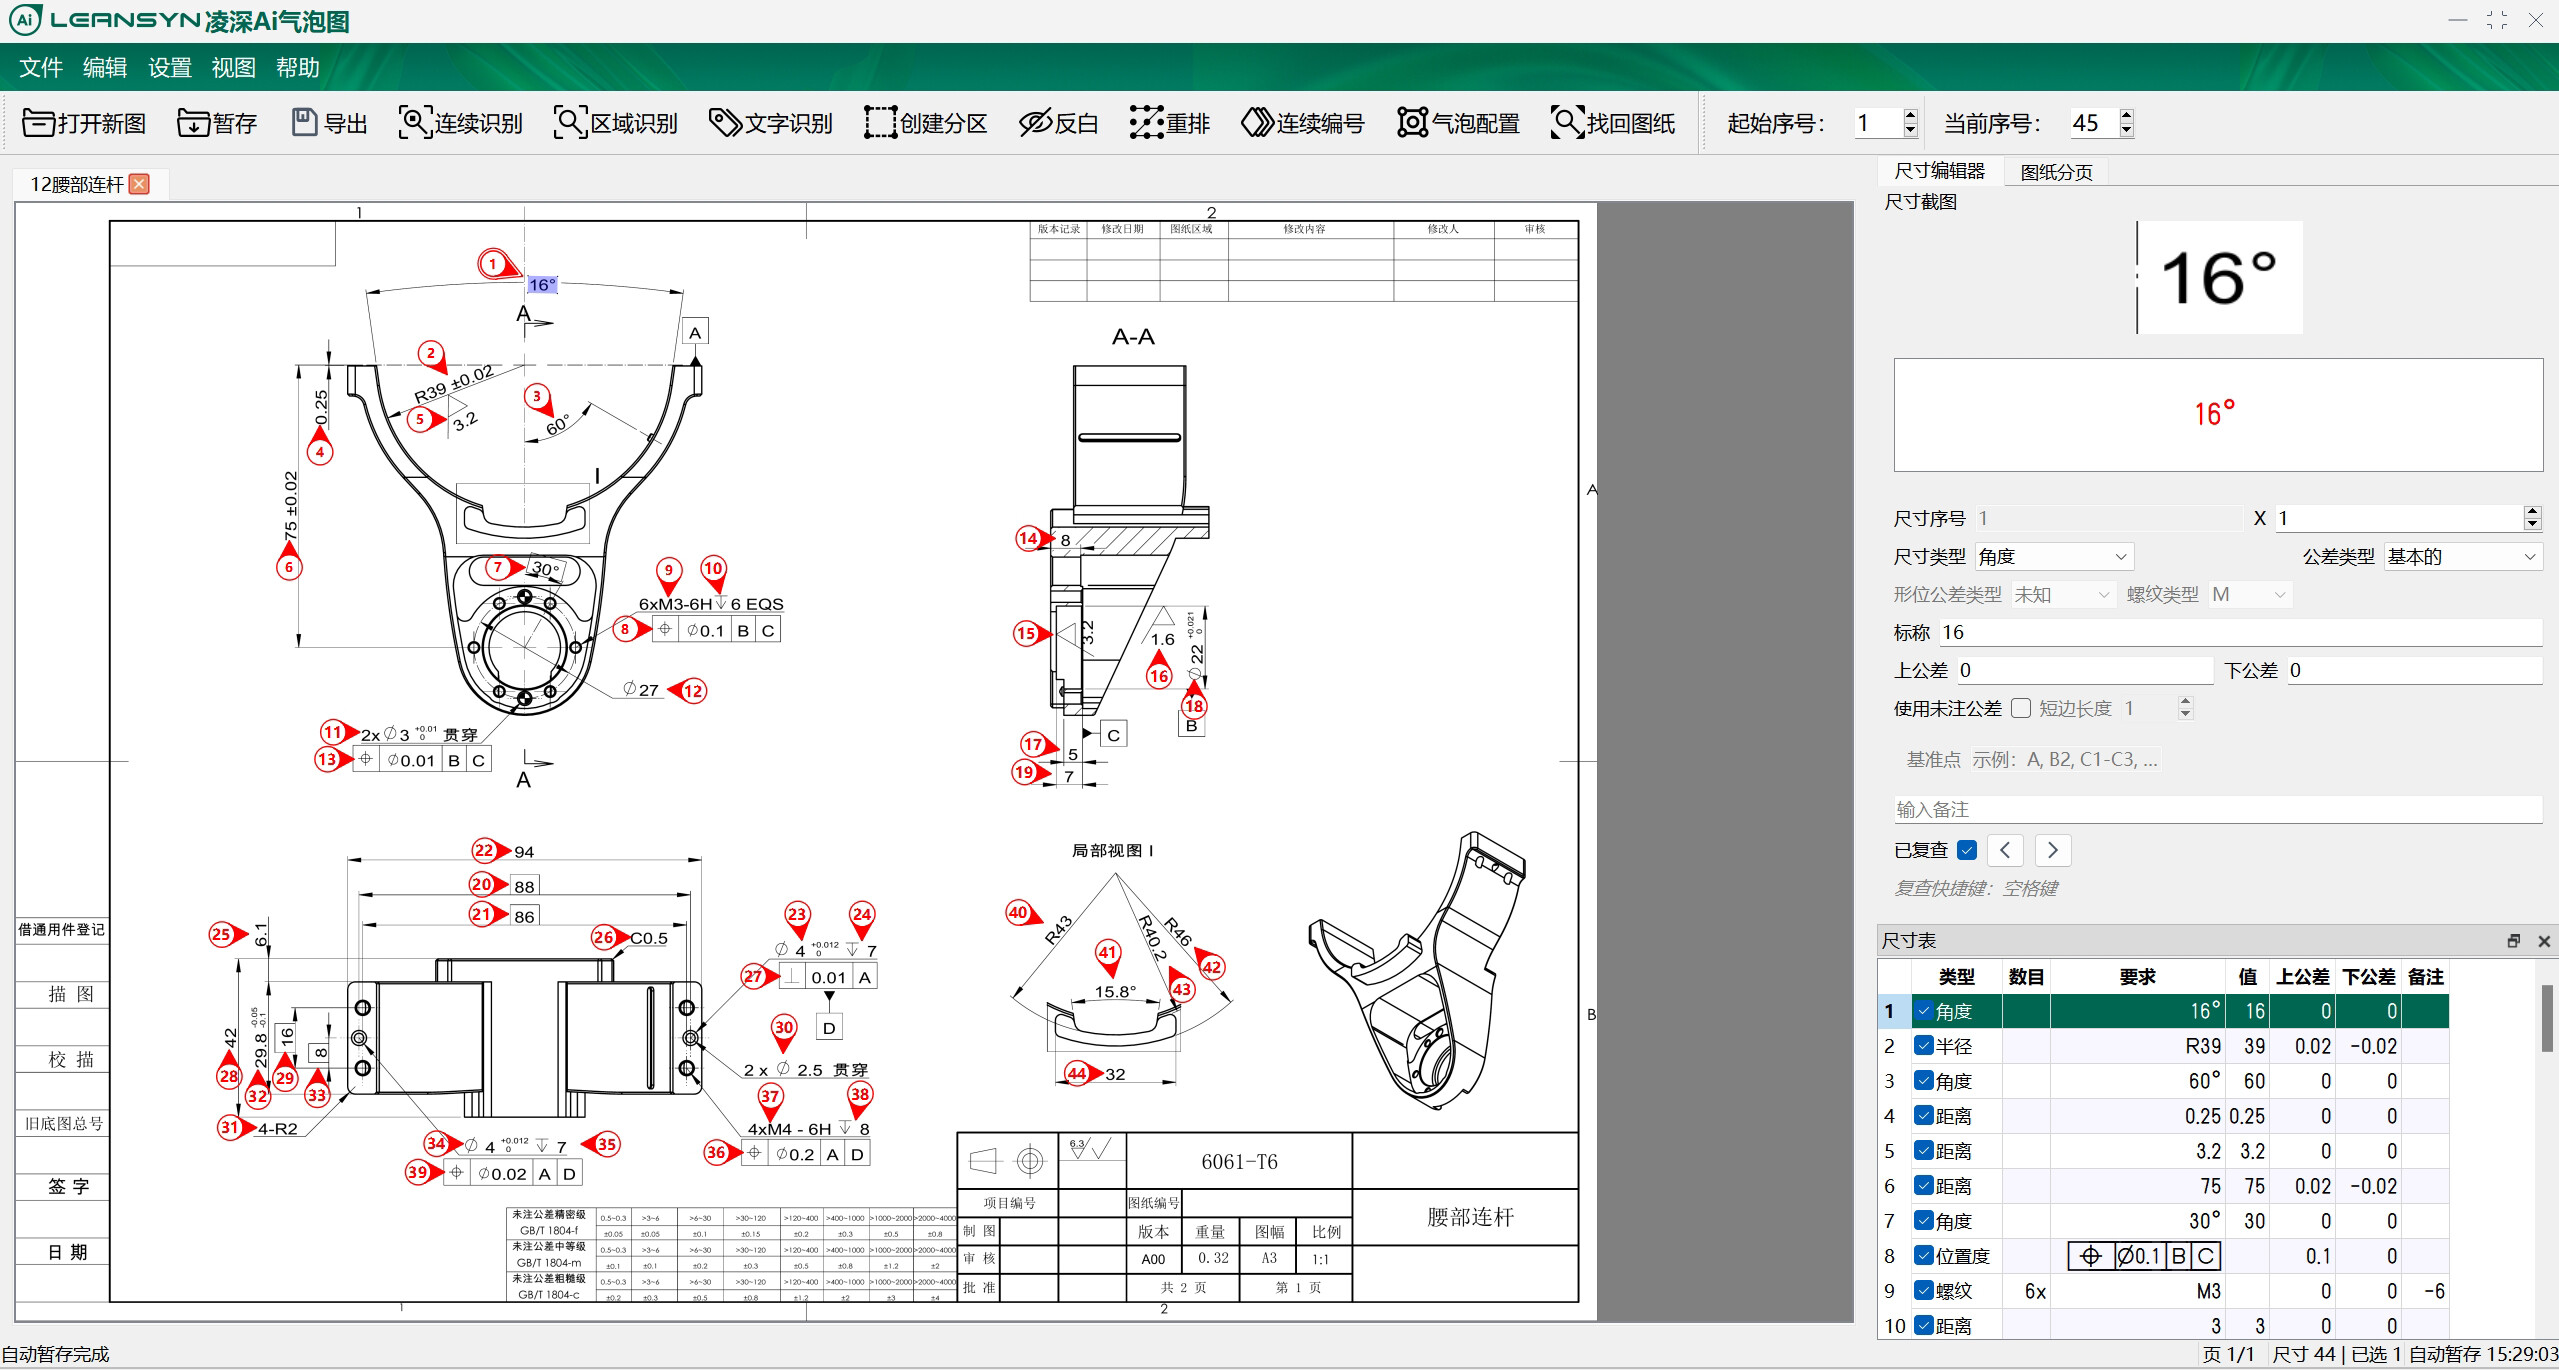
Task: Adjust the 起始序号 spinner arrows
Action: click(1911, 123)
